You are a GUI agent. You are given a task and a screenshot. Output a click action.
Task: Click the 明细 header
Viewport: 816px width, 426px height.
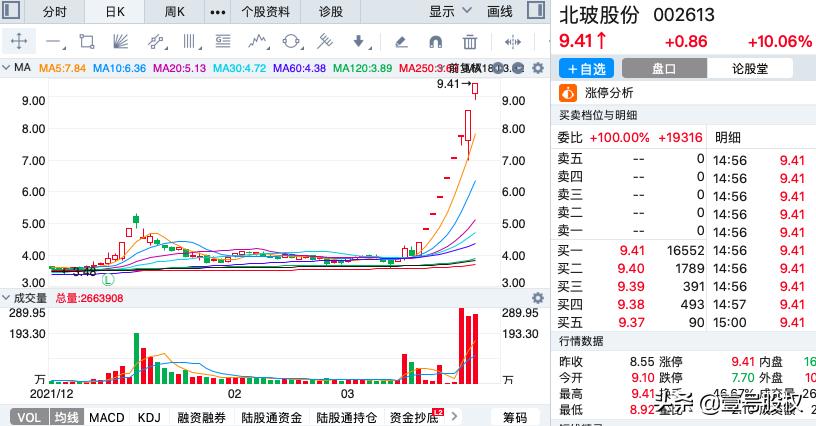pyautogui.click(x=728, y=137)
